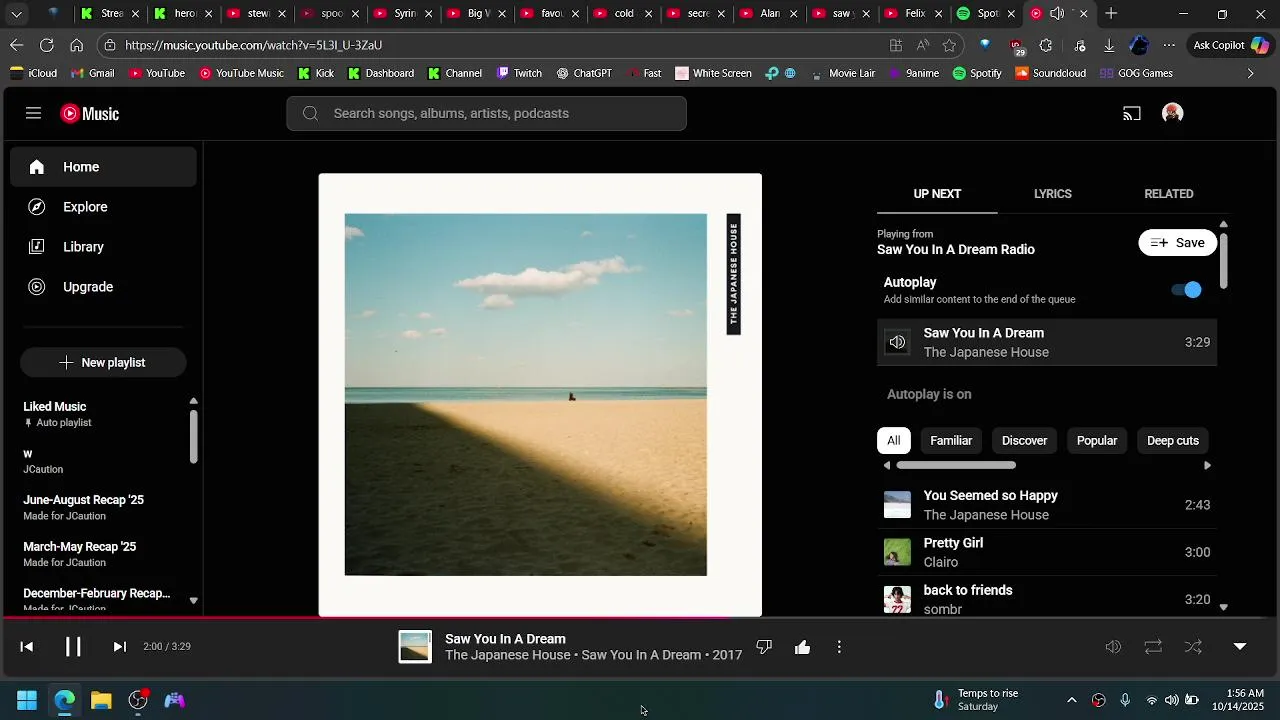The image size is (1280, 720).
Task: Like Saw You In A Dream
Action: tap(802, 647)
